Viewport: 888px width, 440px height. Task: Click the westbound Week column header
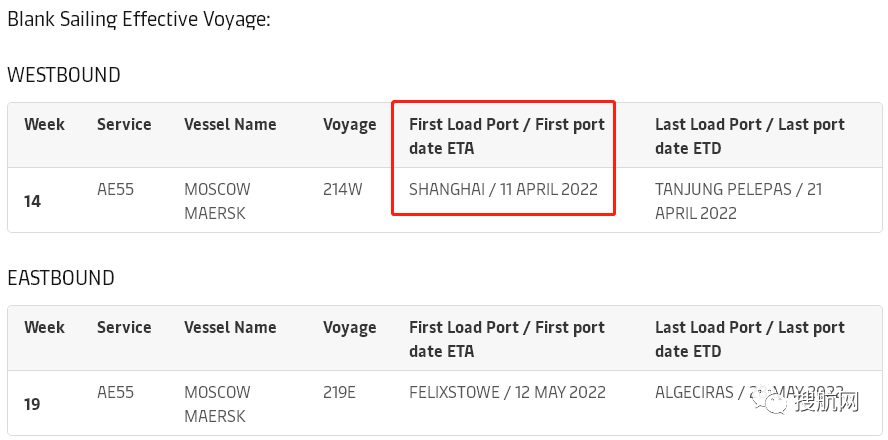44,125
